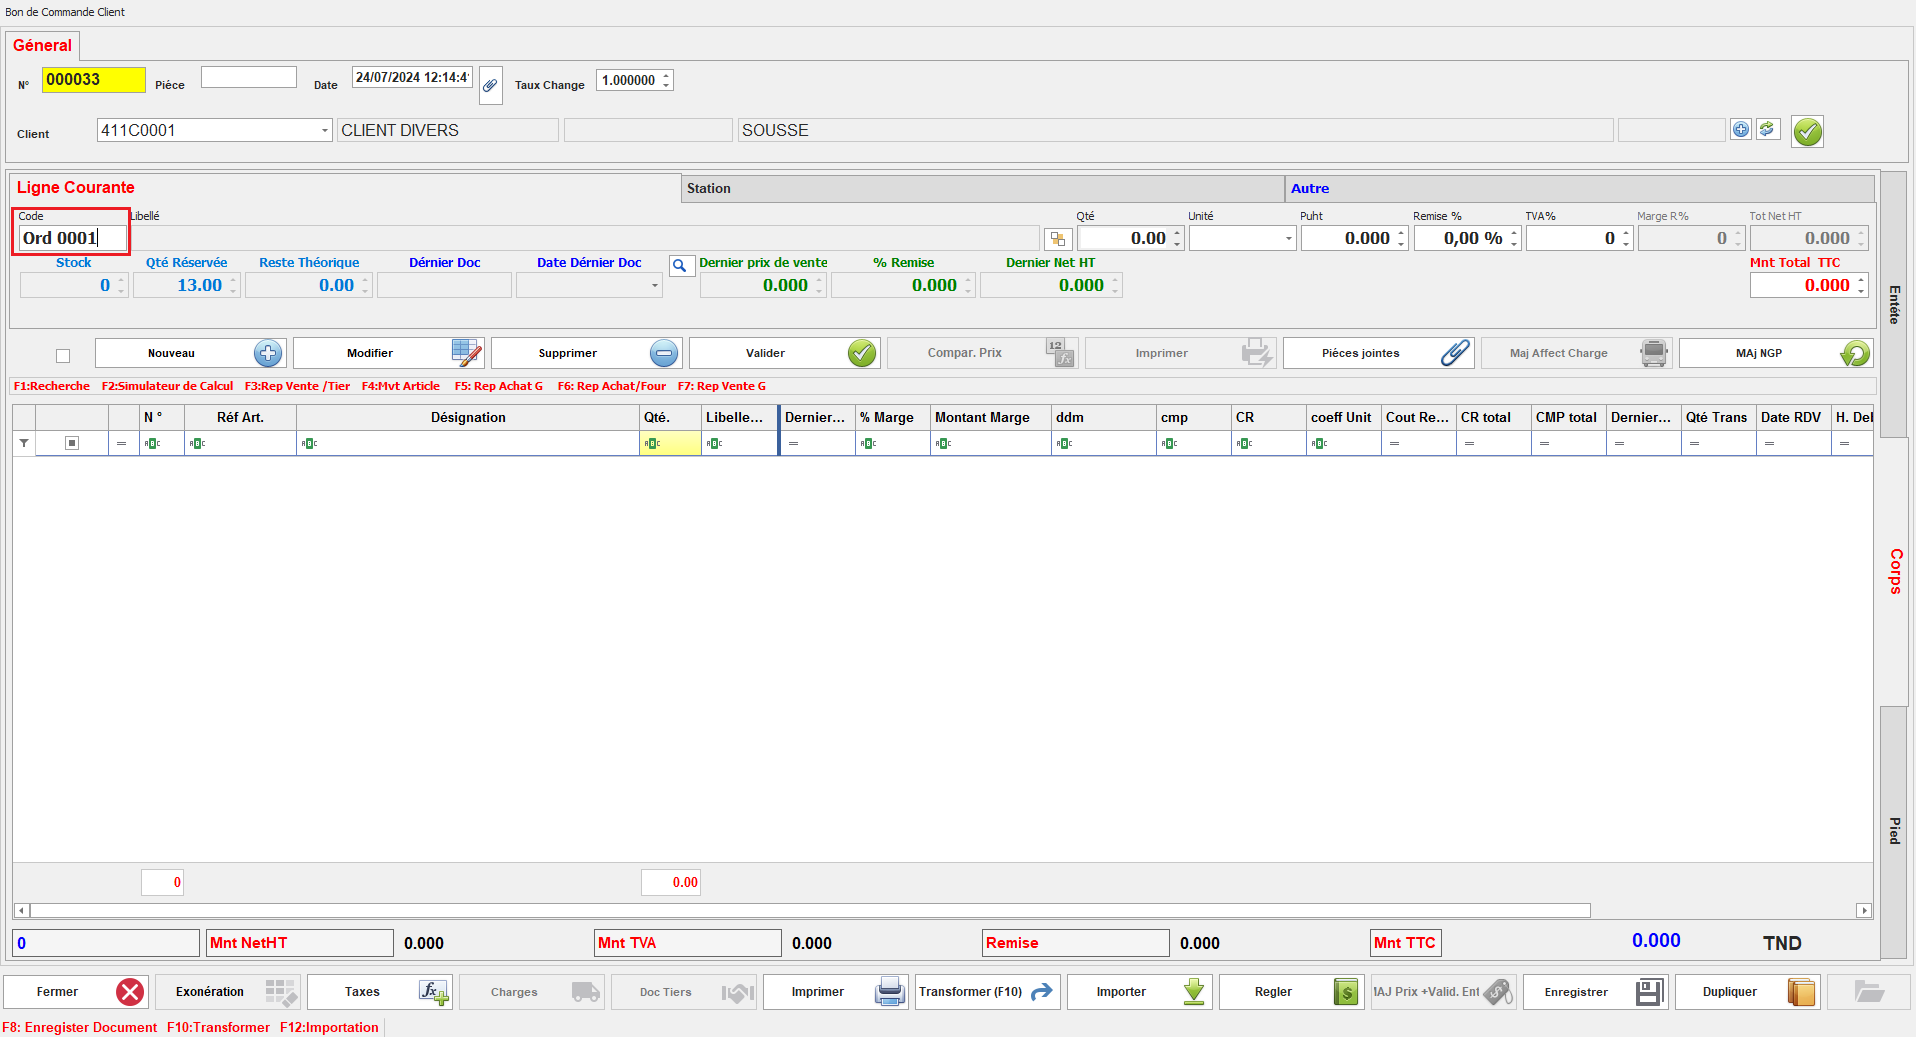The image size is (1916, 1039).
Task: Click the Nouveau button
Action: (190, 353)
